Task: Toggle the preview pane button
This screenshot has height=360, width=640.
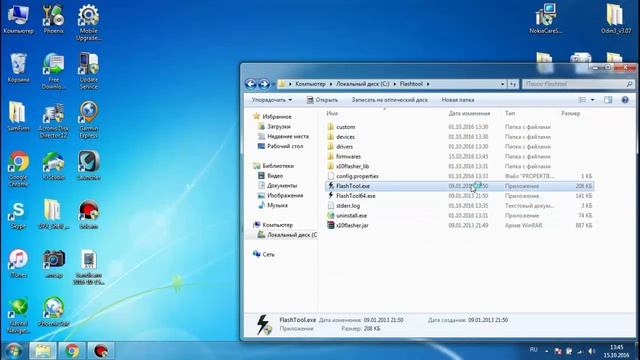Action: coord(608,100)
